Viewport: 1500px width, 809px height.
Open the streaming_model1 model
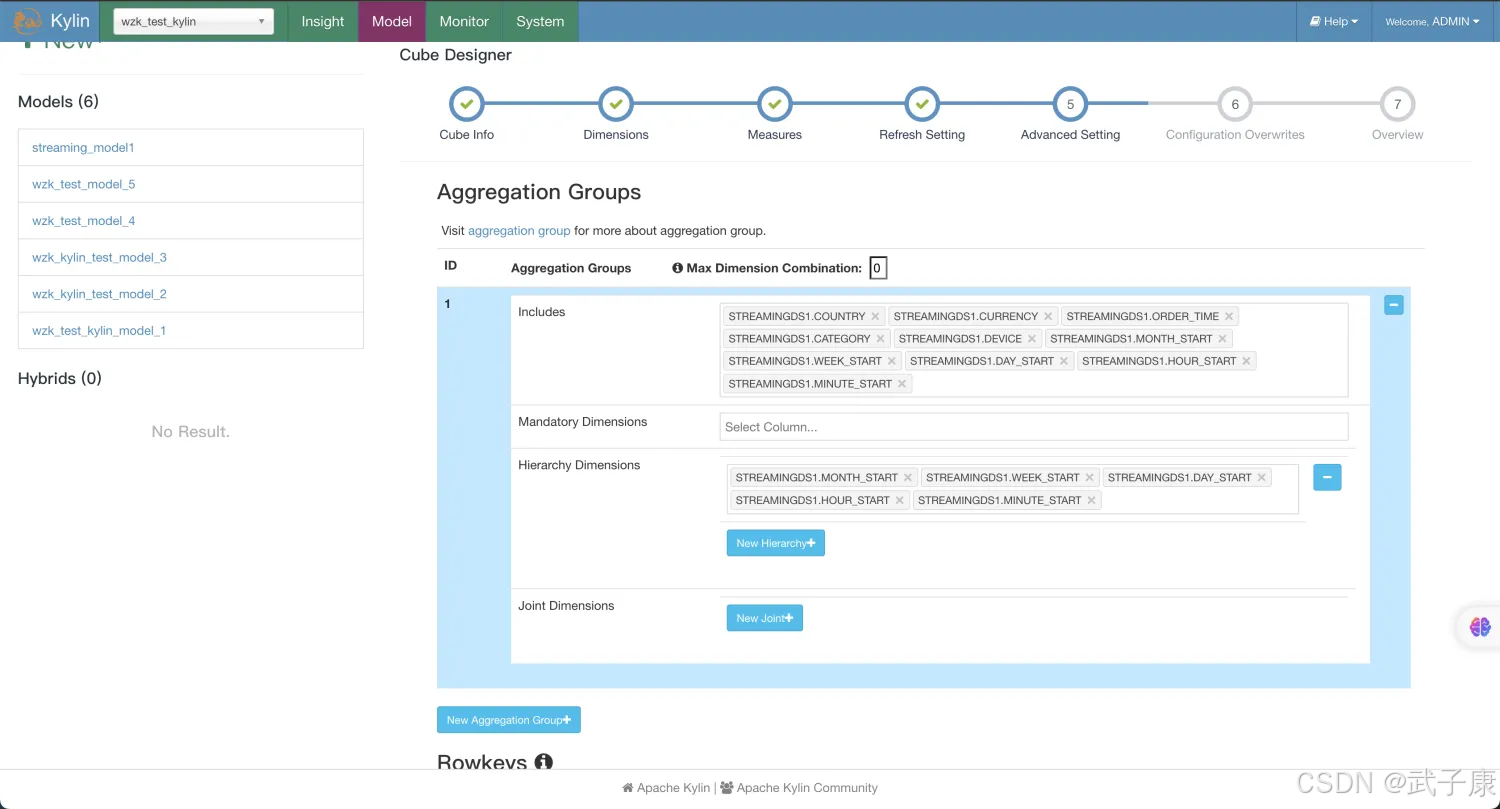83,148
